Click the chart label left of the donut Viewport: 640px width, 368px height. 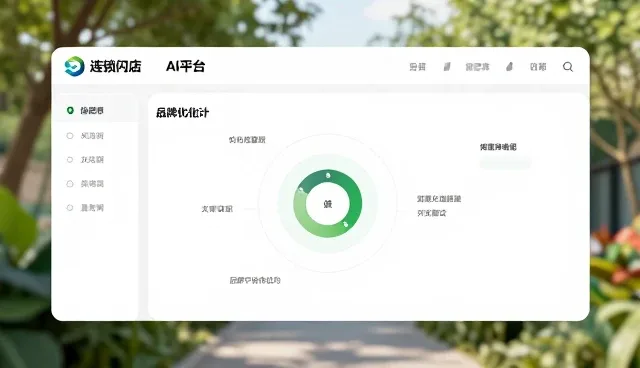pos(217,209)
